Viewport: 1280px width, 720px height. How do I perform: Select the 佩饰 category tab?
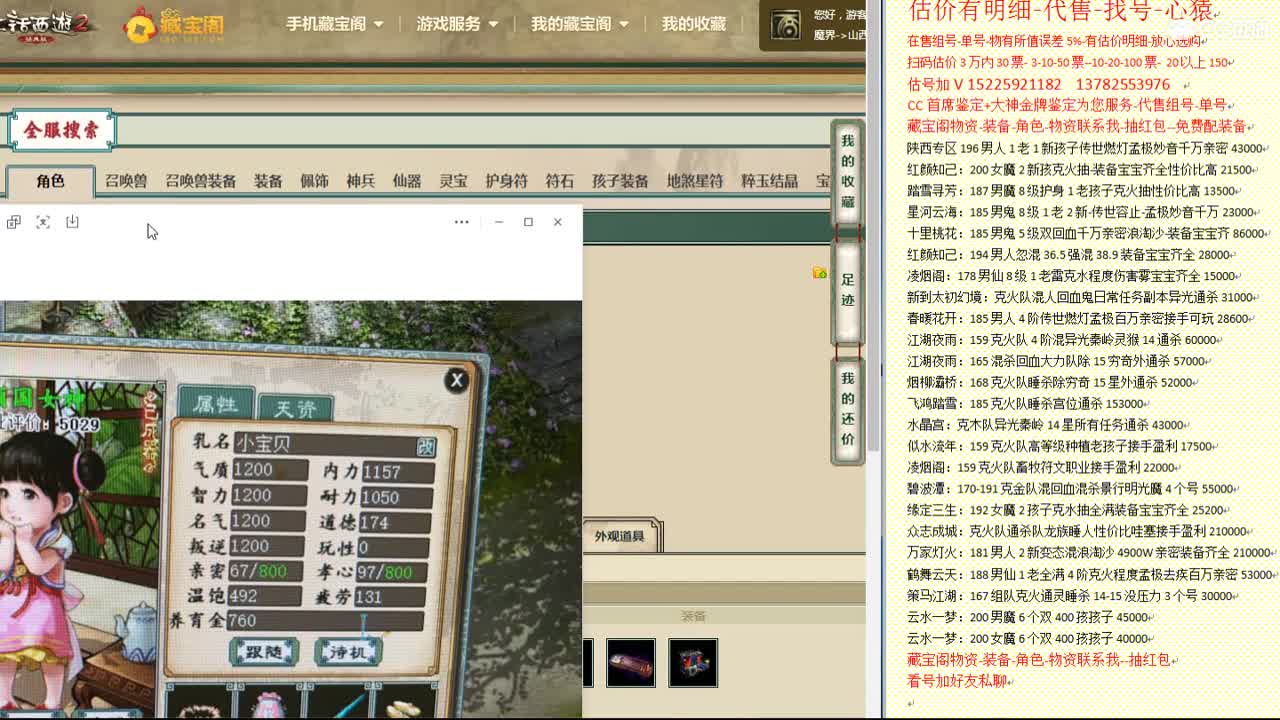pyautogui.click(x=314, y=181)
